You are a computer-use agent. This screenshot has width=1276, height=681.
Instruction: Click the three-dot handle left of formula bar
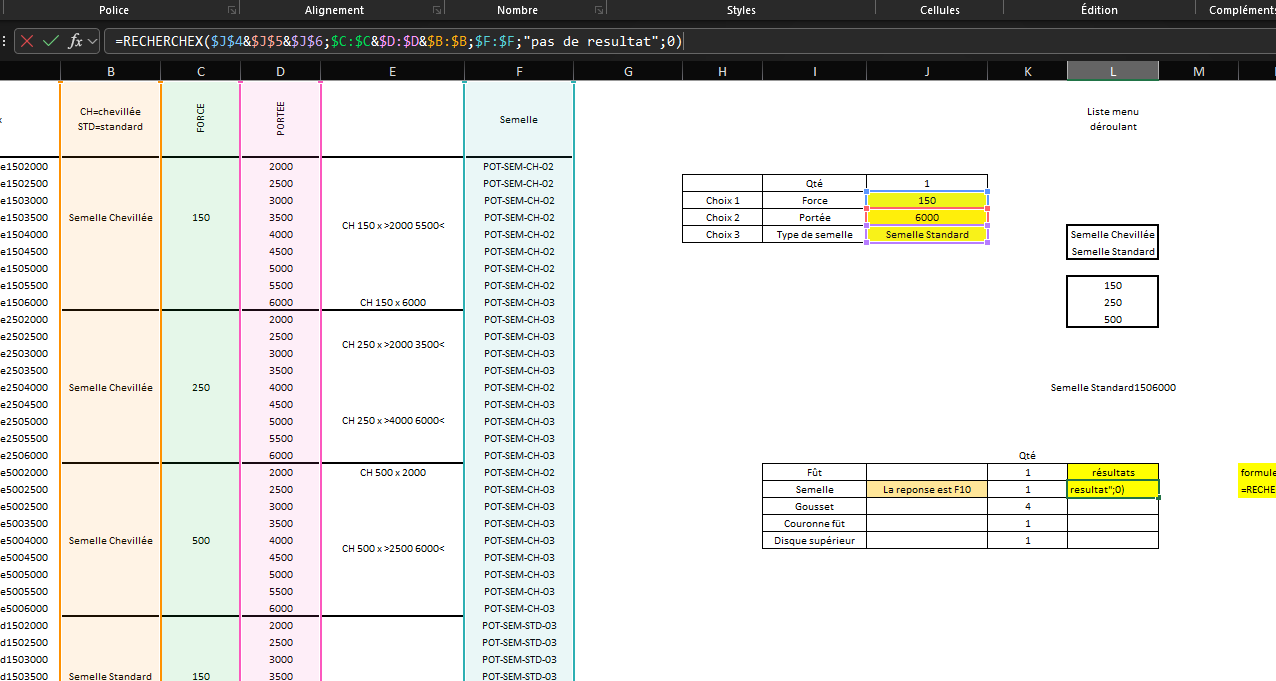(5, 41)
